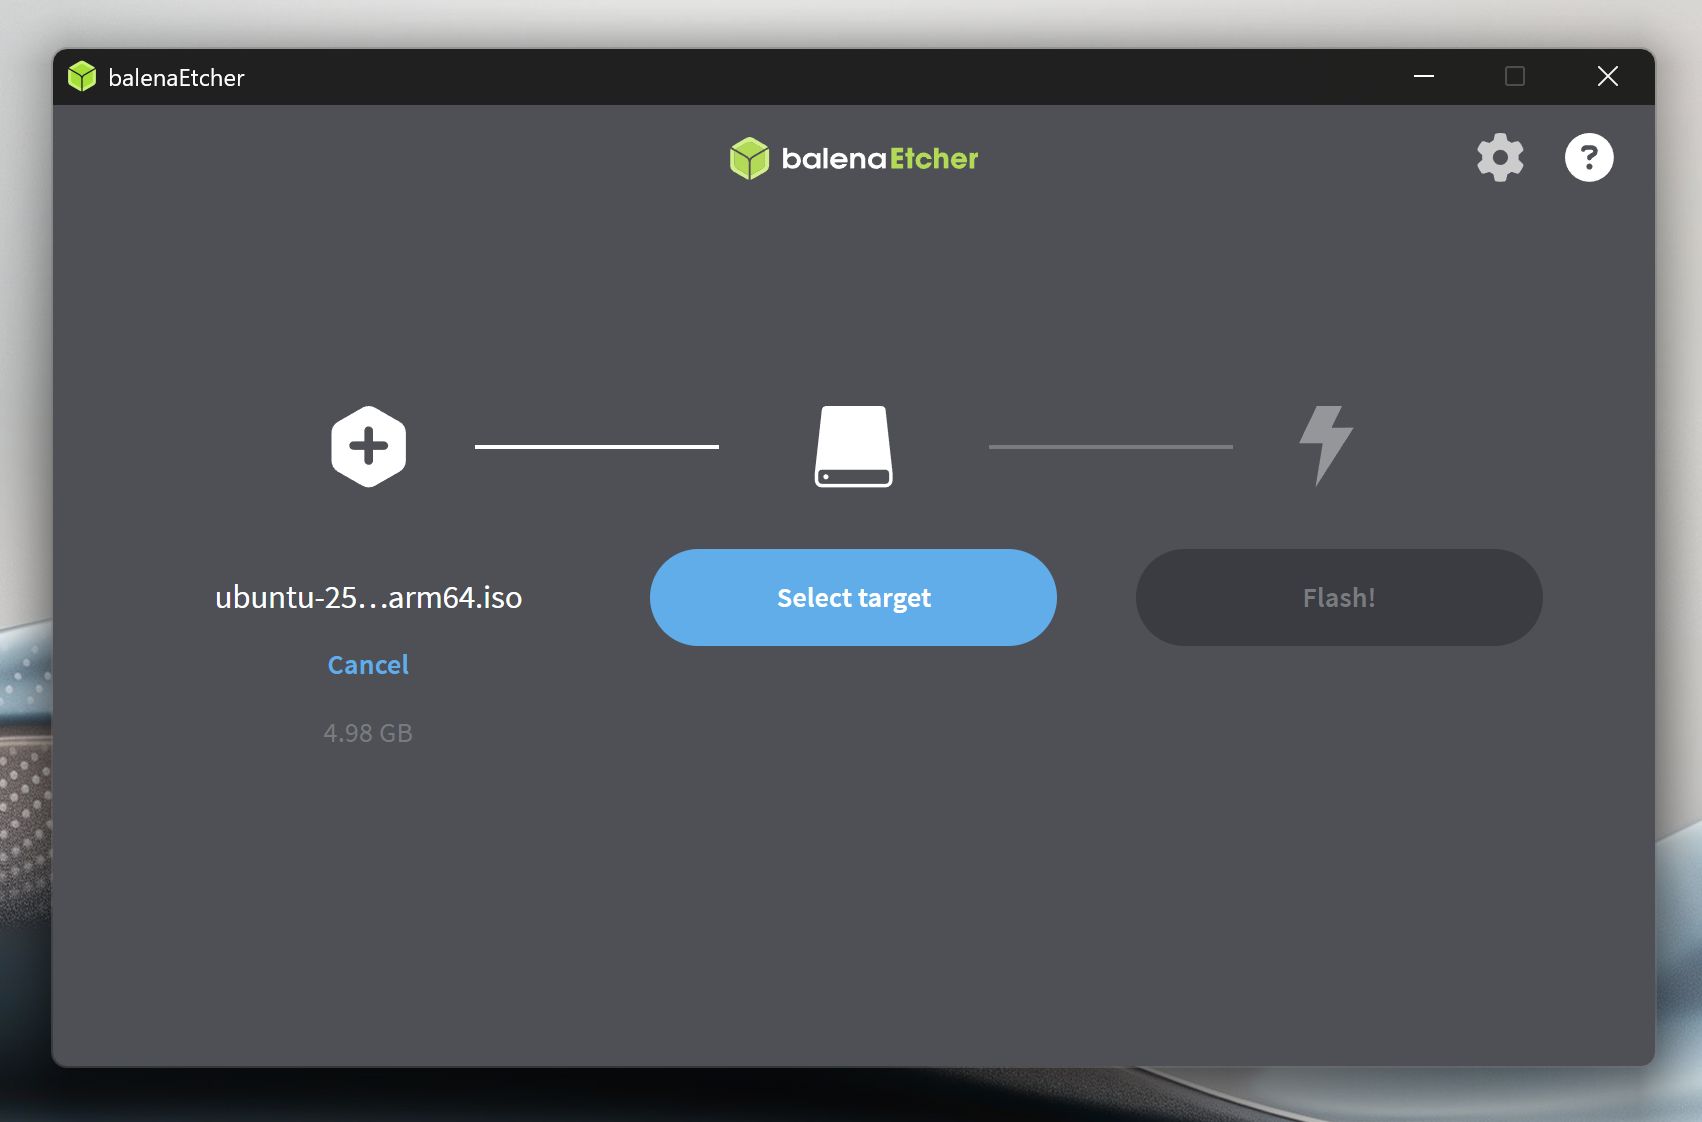Viewport: 1702px width, 1122px height.
Task: Click the balenaEtcher title bar text
Action: (176, 78)
